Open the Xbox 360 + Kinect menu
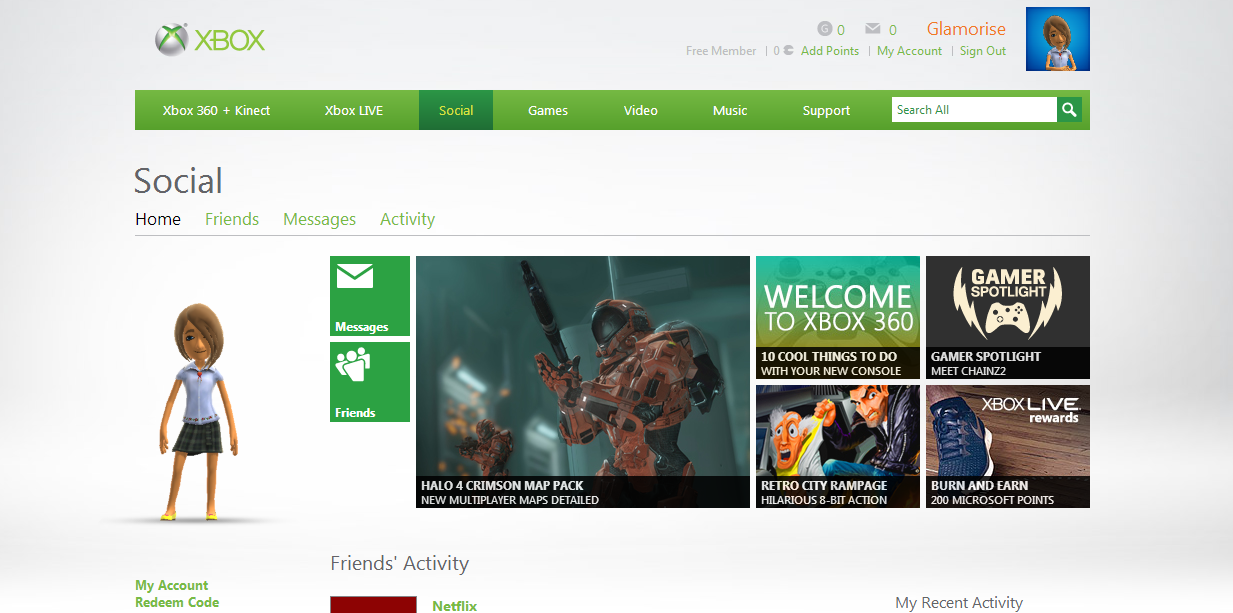 click(217, 110)
